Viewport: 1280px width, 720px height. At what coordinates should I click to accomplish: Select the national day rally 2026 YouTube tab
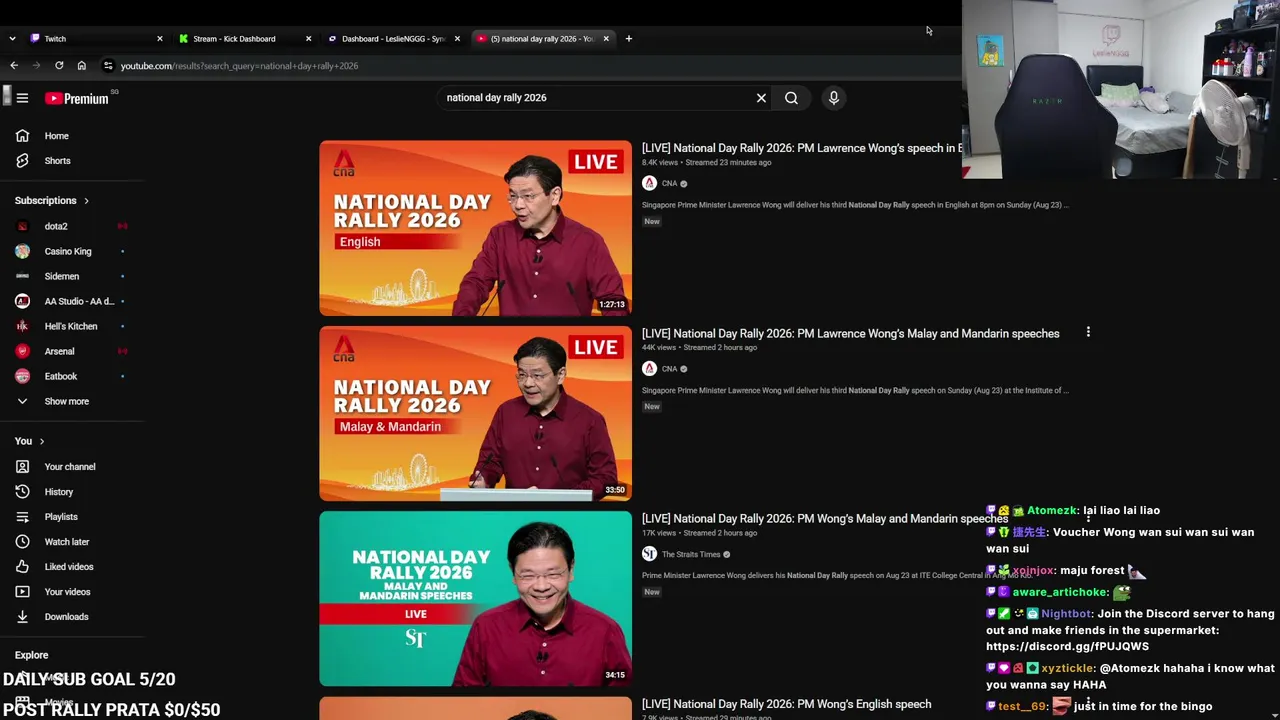coord(540,39)
